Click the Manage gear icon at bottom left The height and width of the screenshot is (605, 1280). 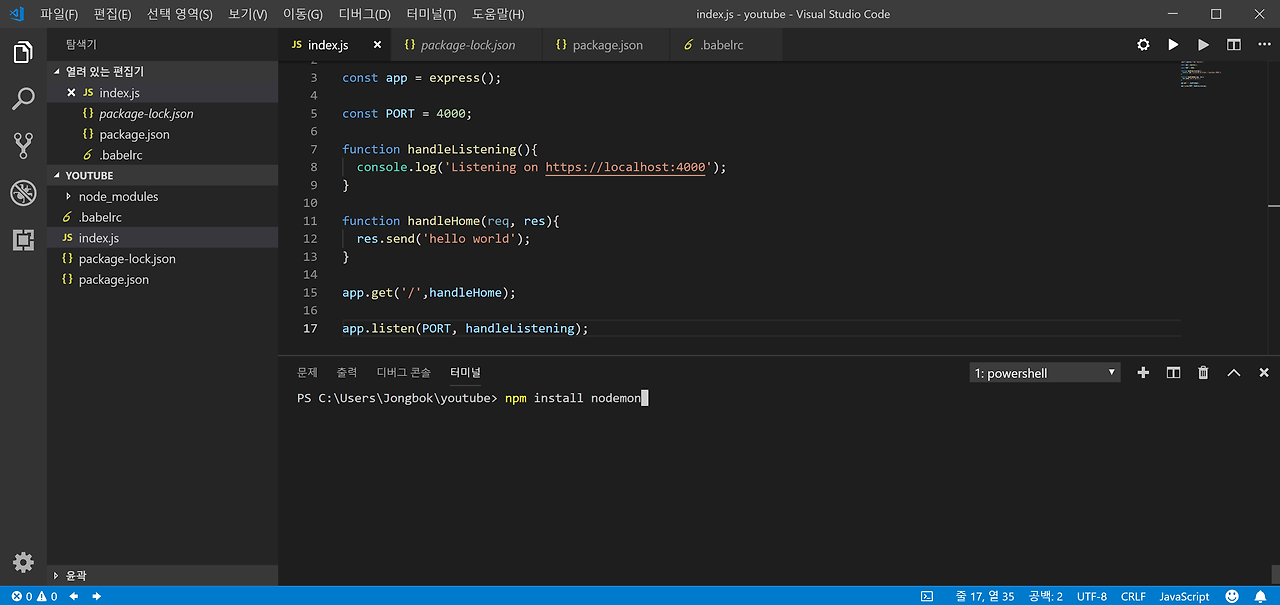click(23, 562)
